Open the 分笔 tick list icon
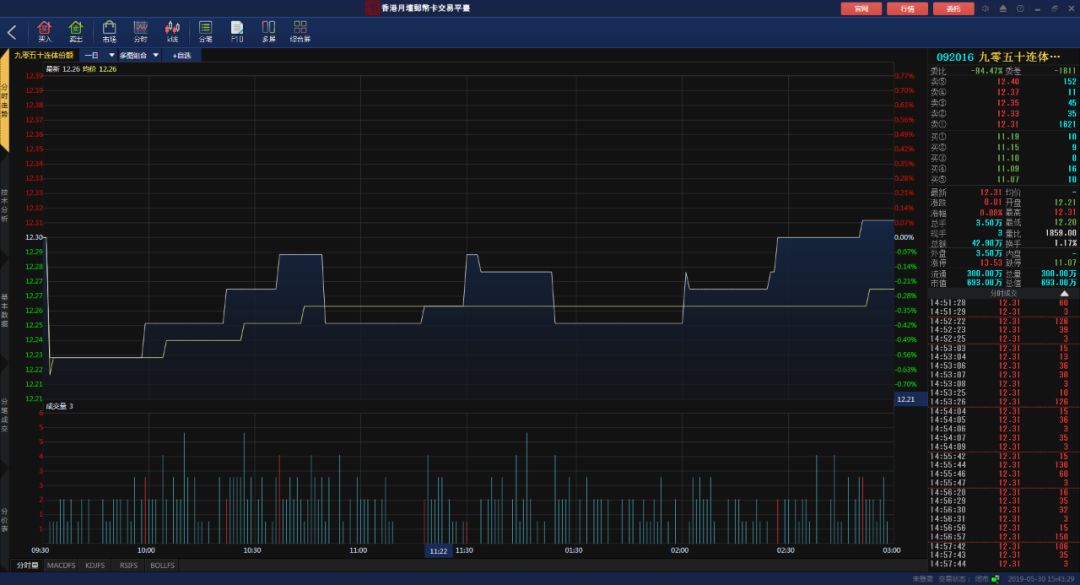This screenshot has width=1080, height=585. [x=205, y=31]
